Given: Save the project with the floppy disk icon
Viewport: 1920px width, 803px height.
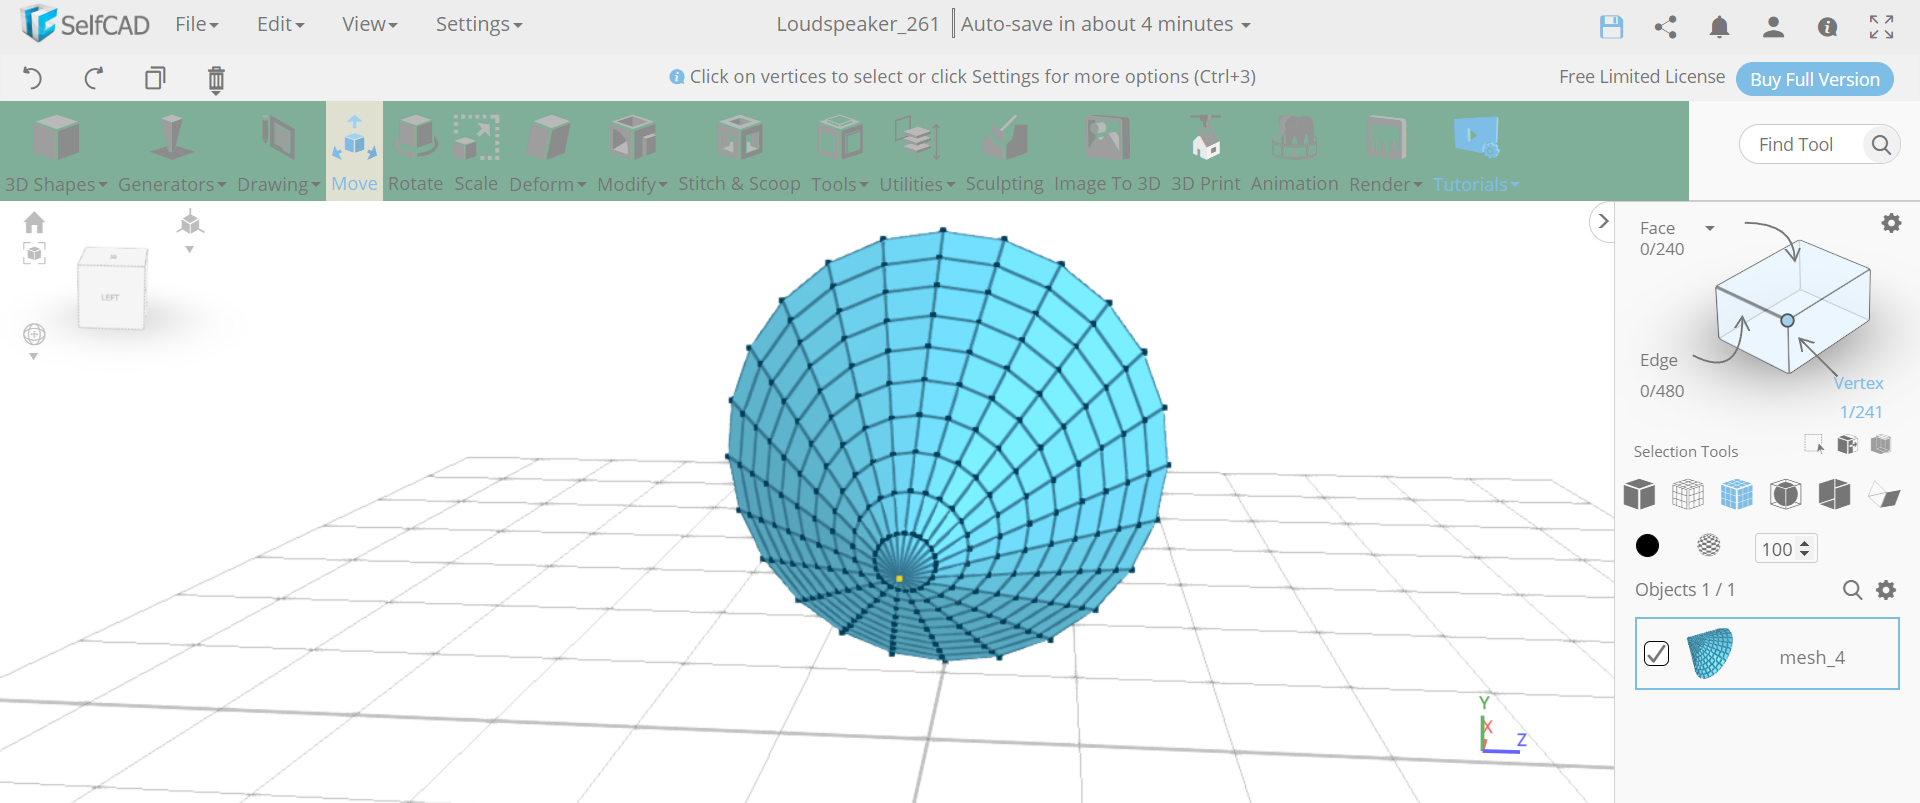Looking at the screenshot, I should [x=1611, y=27].
